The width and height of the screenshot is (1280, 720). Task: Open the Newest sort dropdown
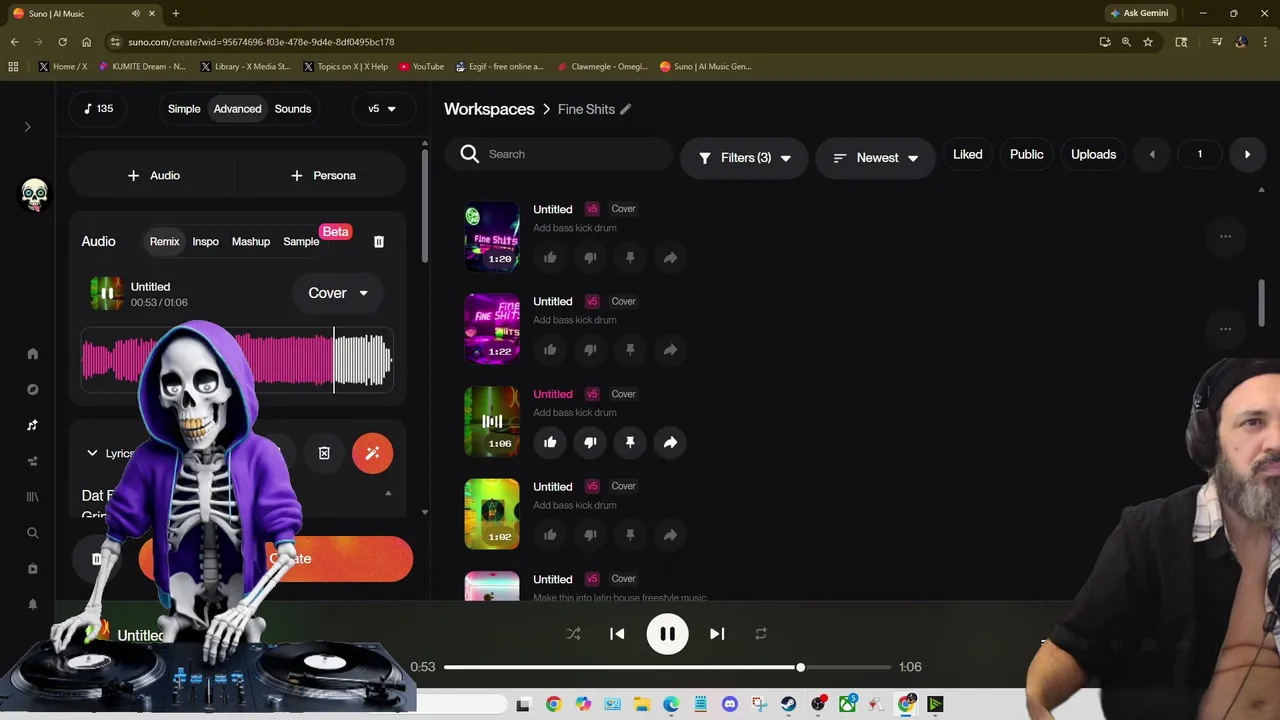click(875, 158)
